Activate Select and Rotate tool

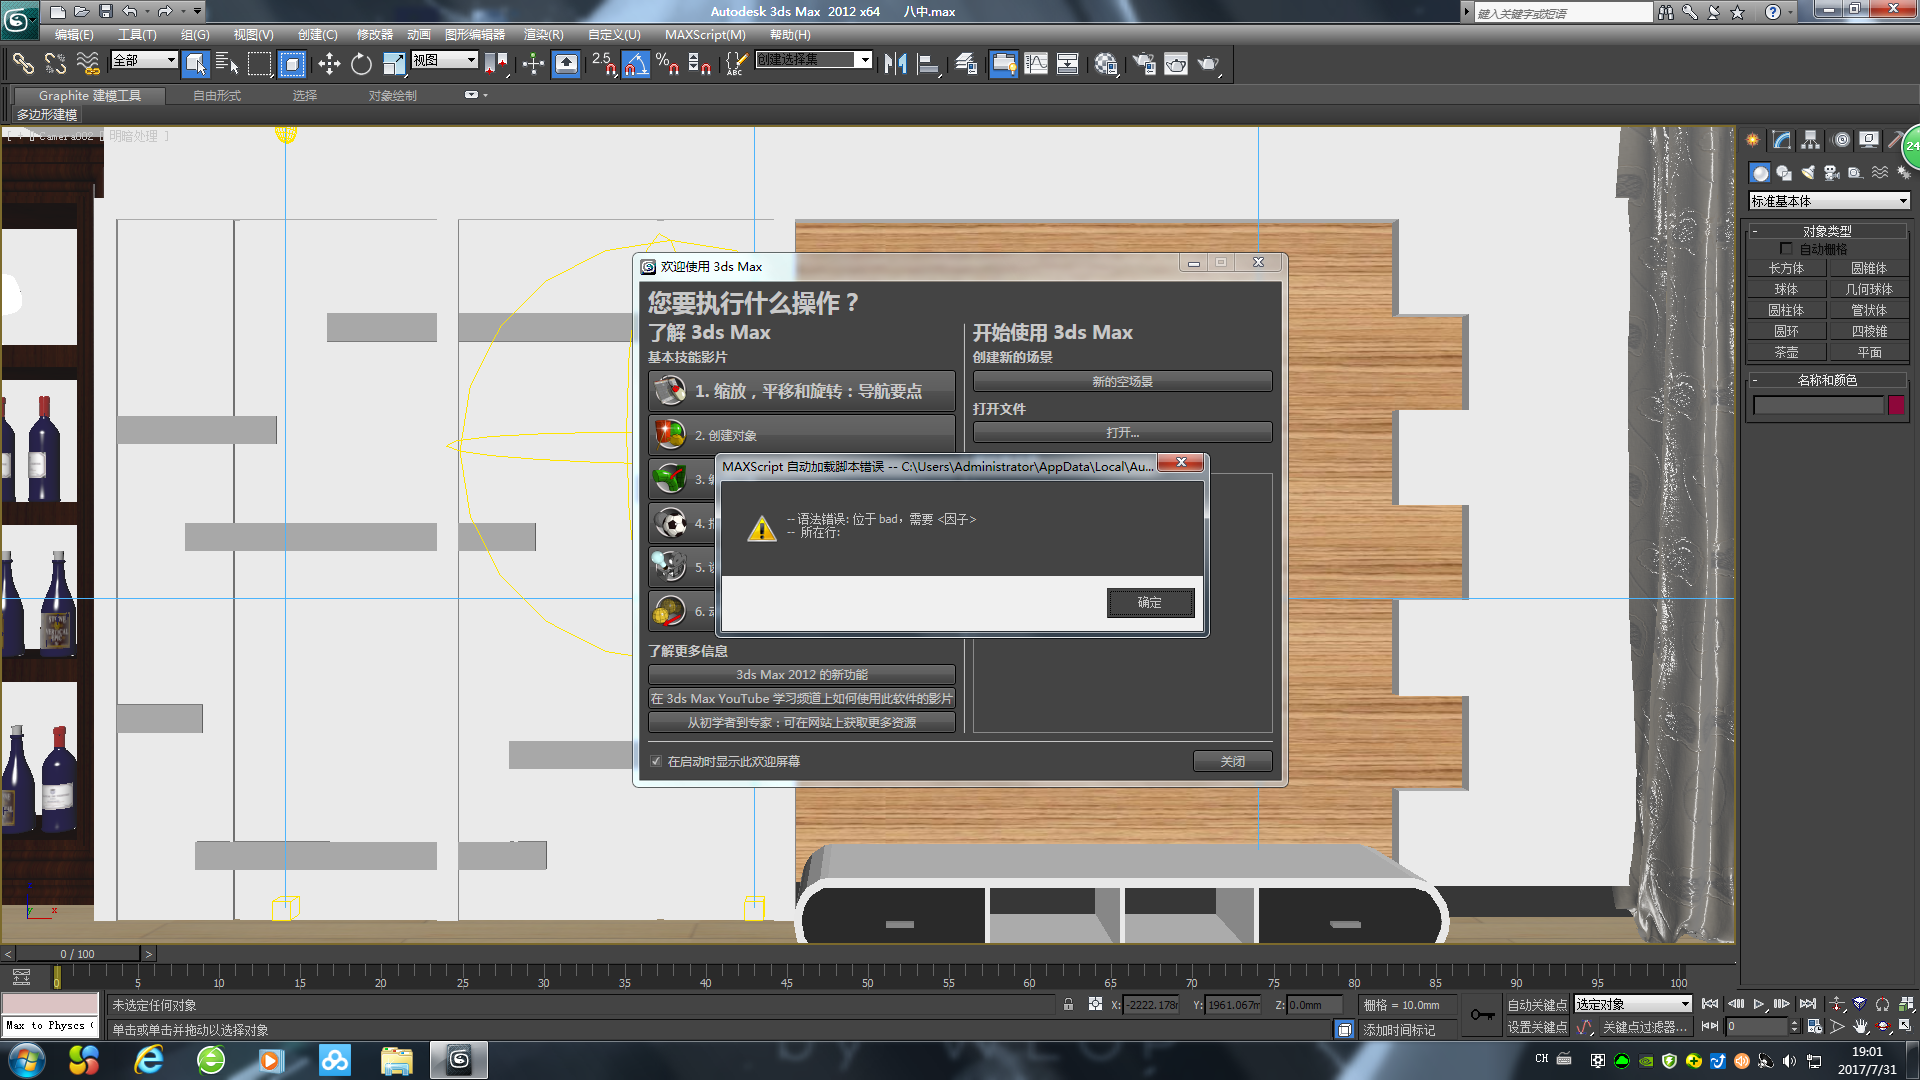click(x=361, y=64)
